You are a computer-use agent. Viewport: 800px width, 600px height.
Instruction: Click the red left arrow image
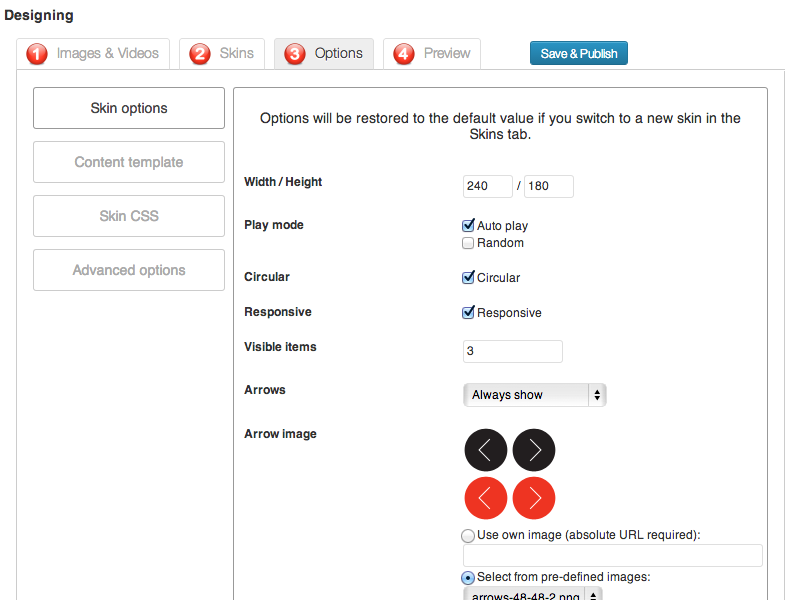(x=485, y=498)
